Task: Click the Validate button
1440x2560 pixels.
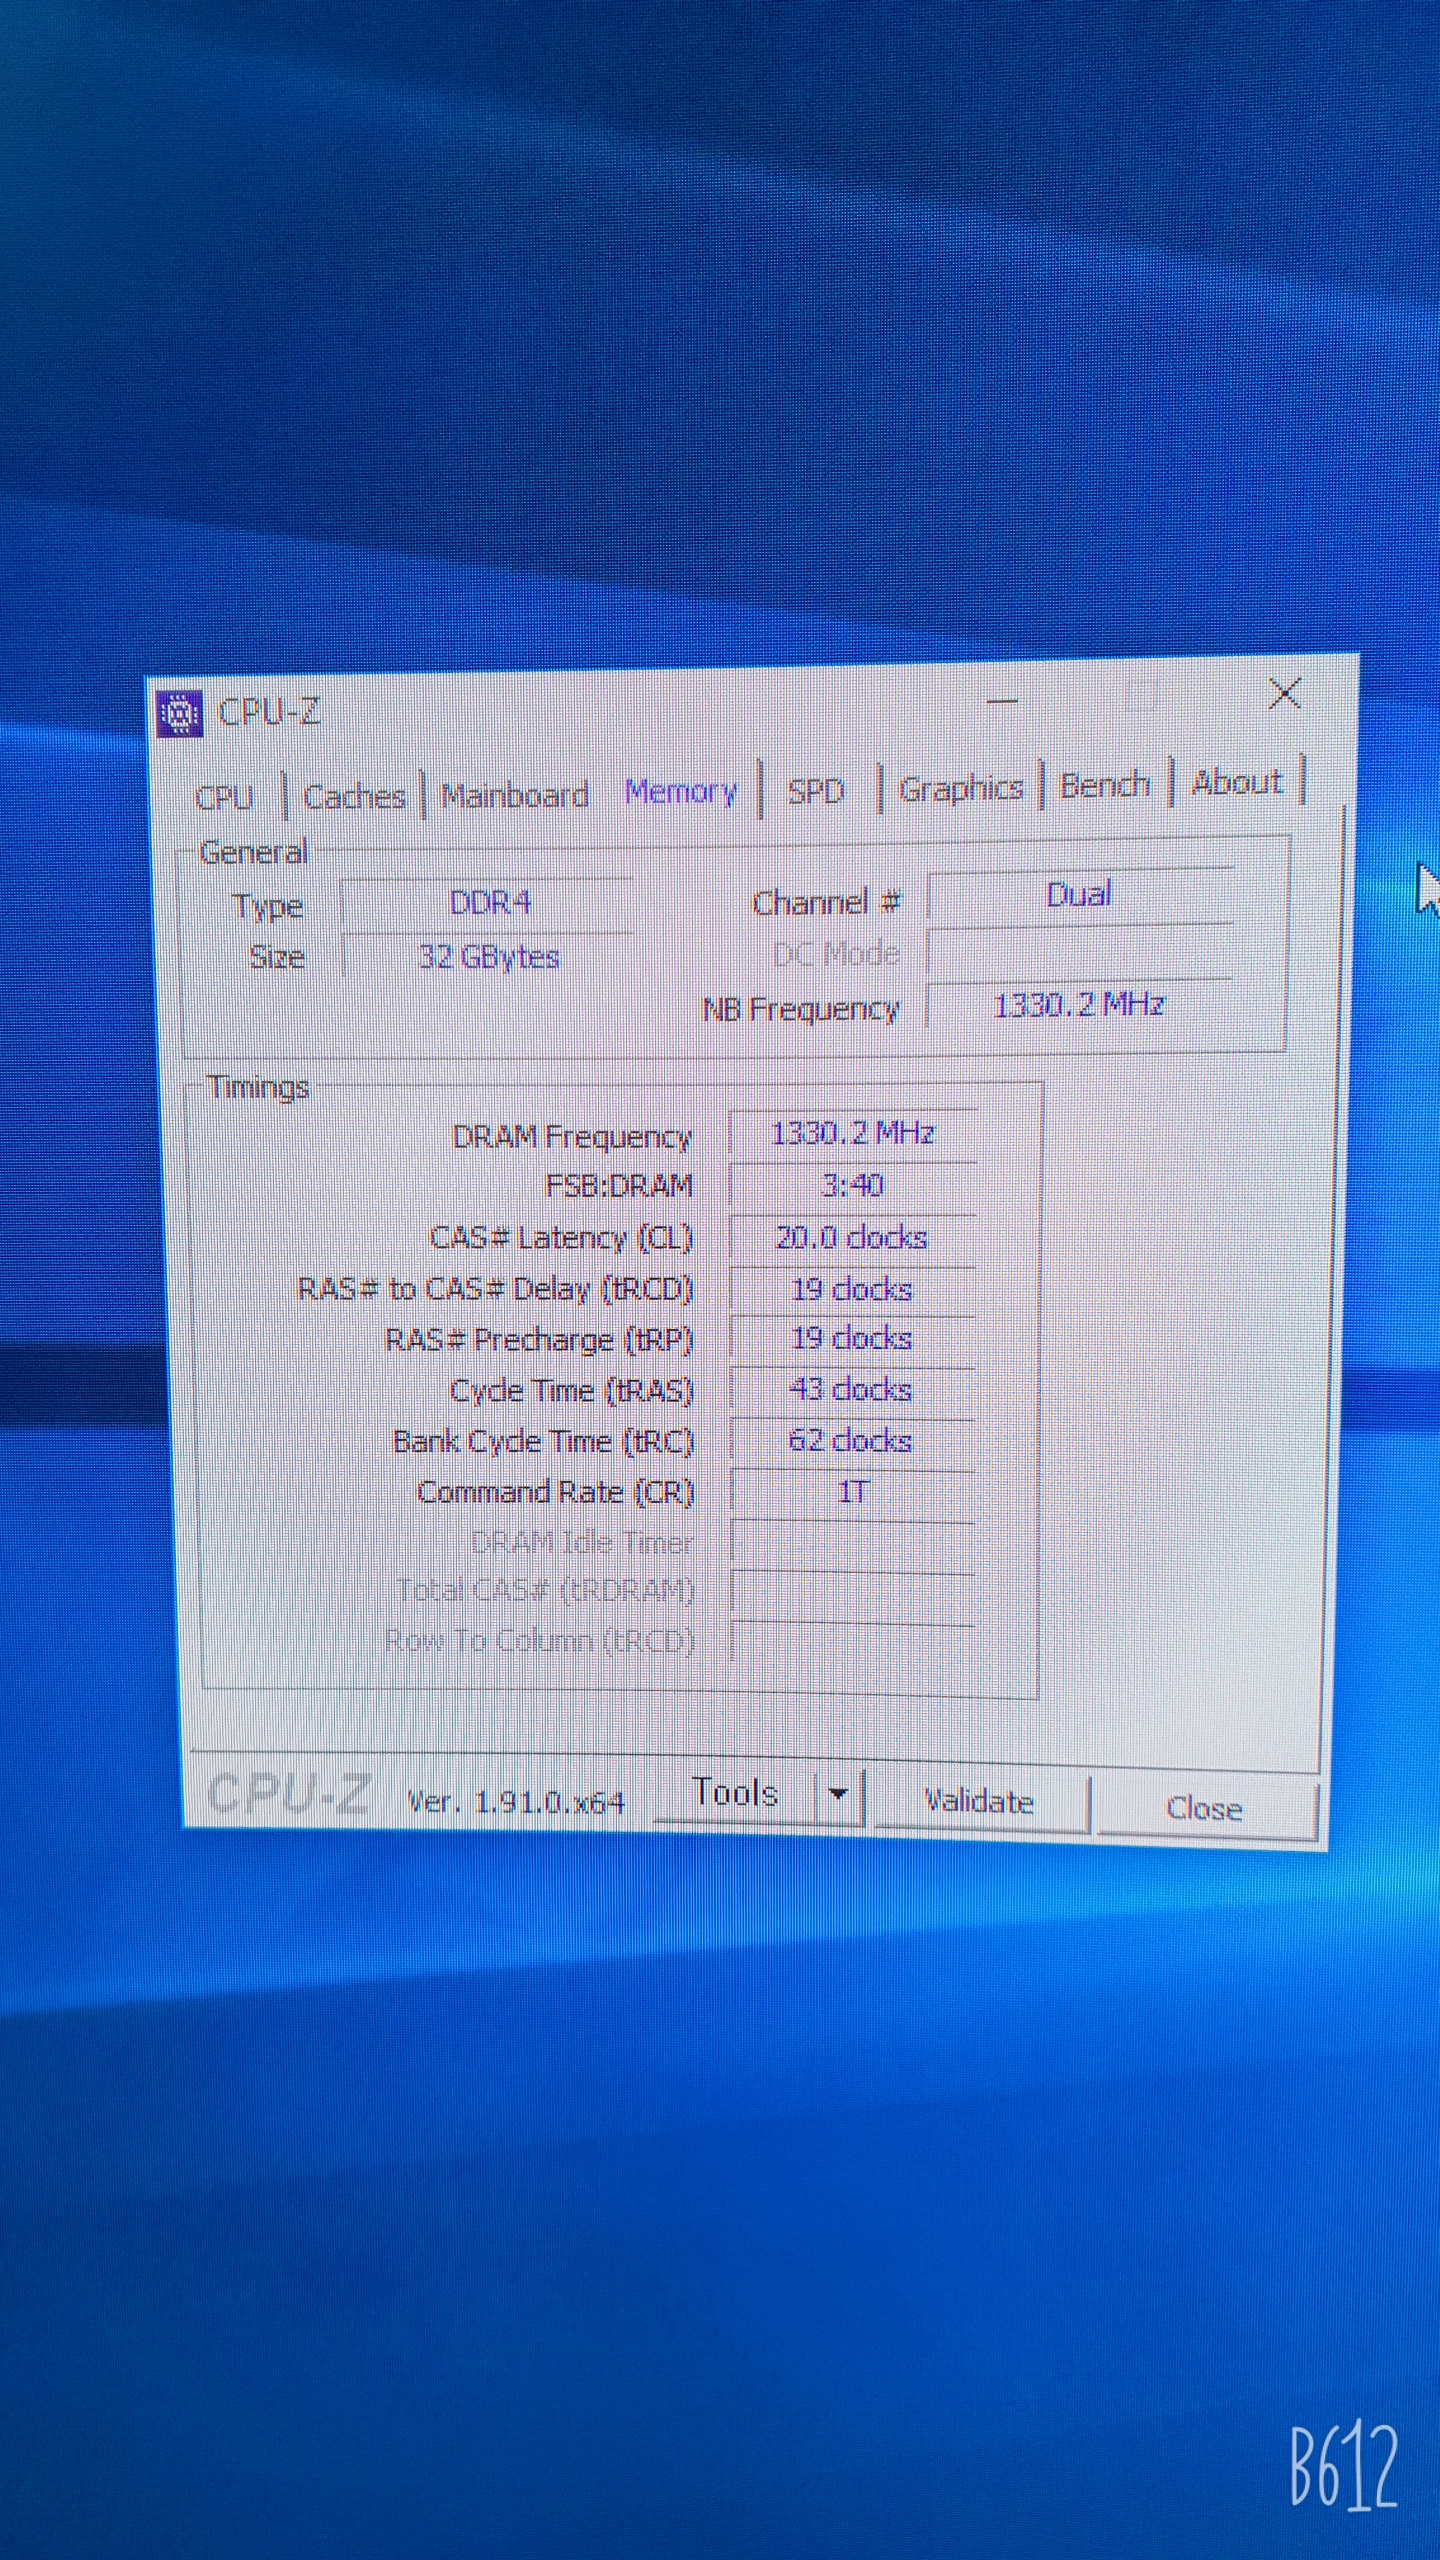Action: [979, 1801]
